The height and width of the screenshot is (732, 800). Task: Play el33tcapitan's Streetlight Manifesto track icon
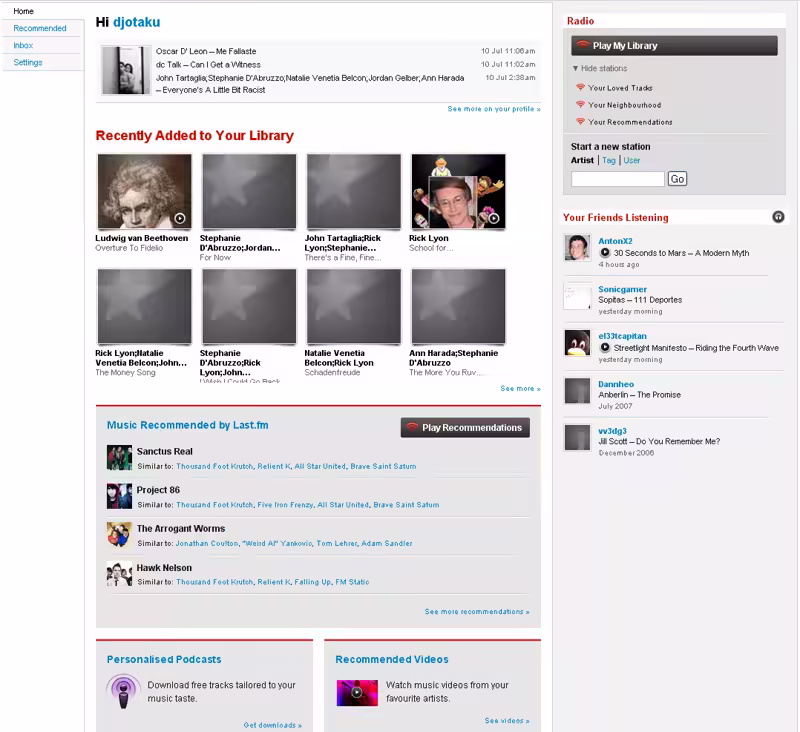(x=605, y=347)
